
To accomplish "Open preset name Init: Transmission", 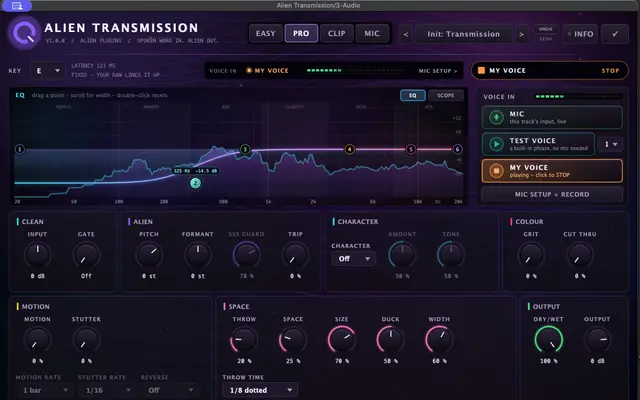I will point(463,34).
